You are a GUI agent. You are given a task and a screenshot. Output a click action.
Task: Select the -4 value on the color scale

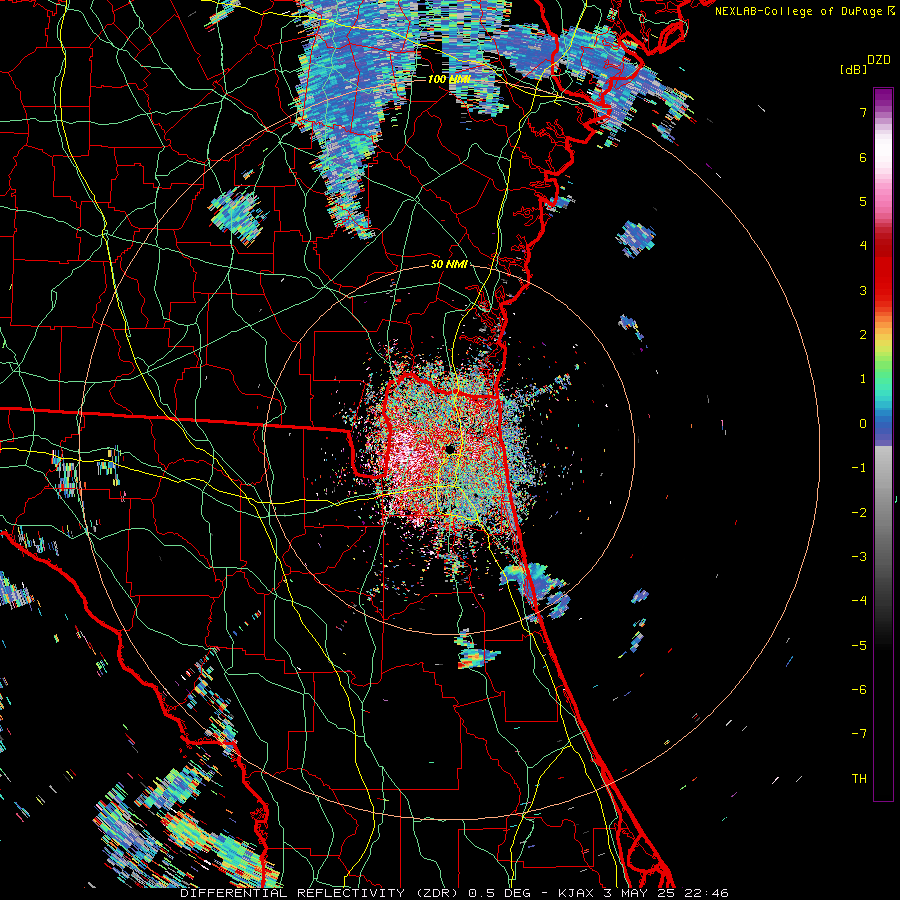click(x=859, y=601)
